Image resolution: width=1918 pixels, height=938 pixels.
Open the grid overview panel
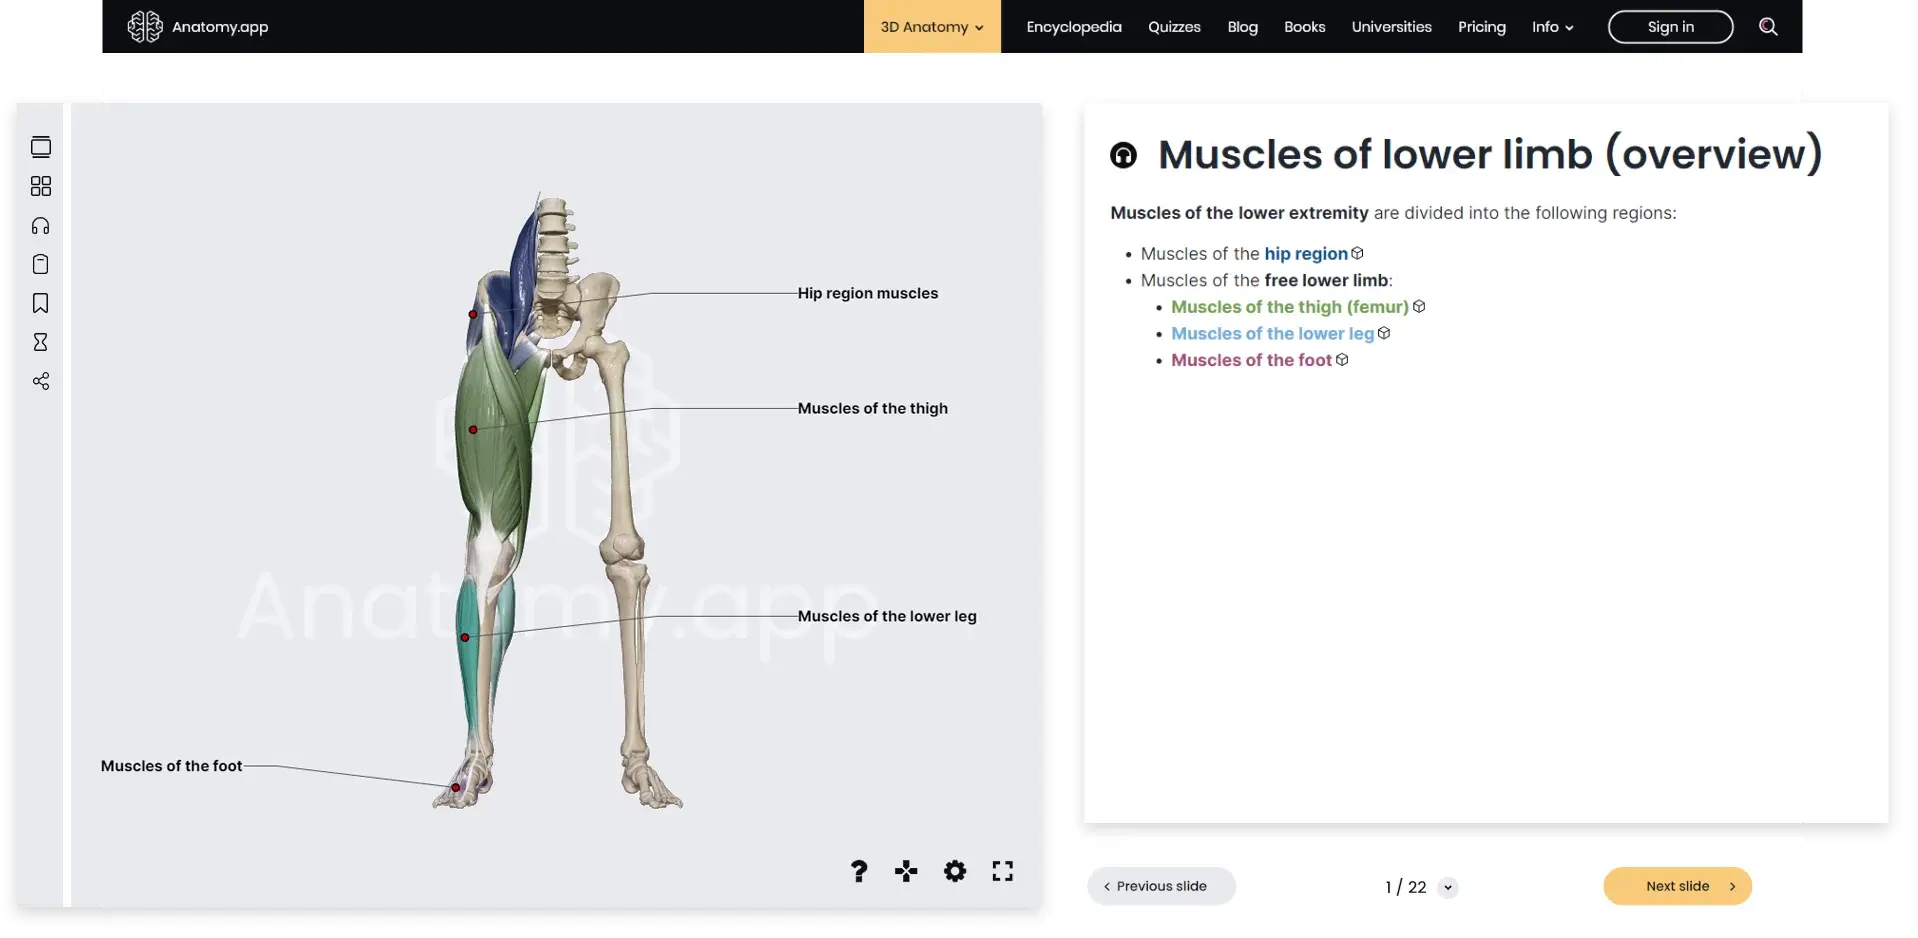40,186
